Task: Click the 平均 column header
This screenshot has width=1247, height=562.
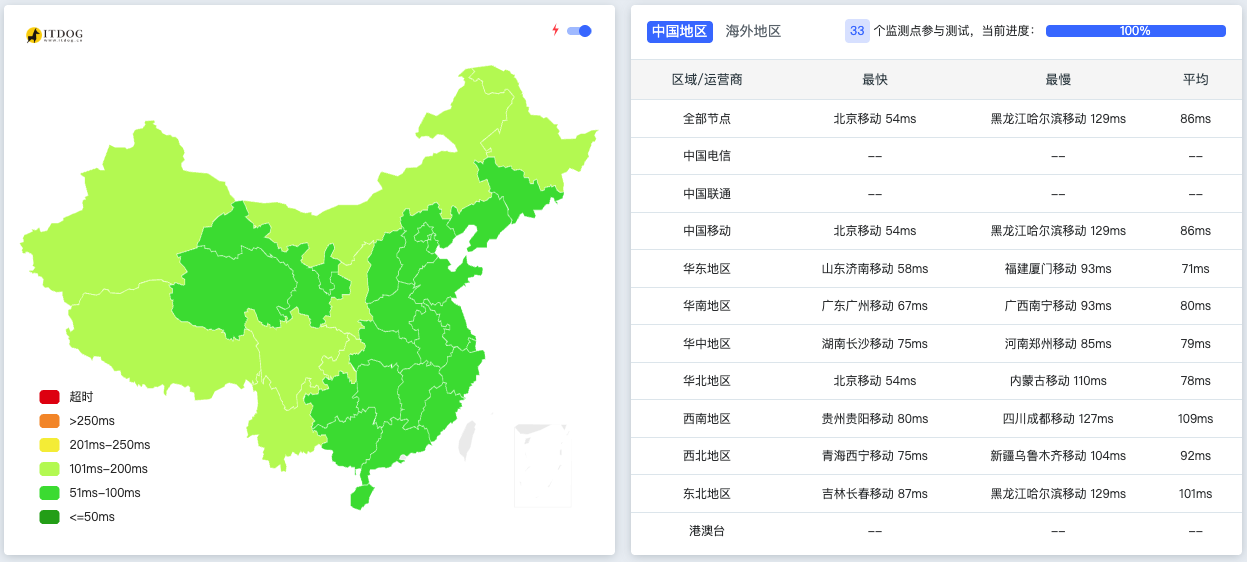Action: [x=1195, y=80]
